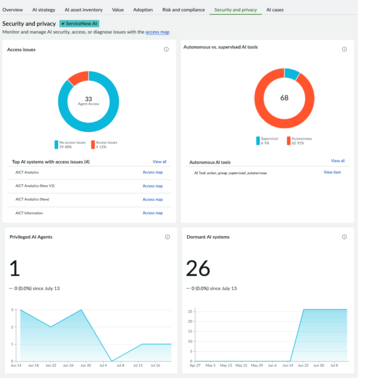Open Access map for AICT Analytics

point(153,172)
